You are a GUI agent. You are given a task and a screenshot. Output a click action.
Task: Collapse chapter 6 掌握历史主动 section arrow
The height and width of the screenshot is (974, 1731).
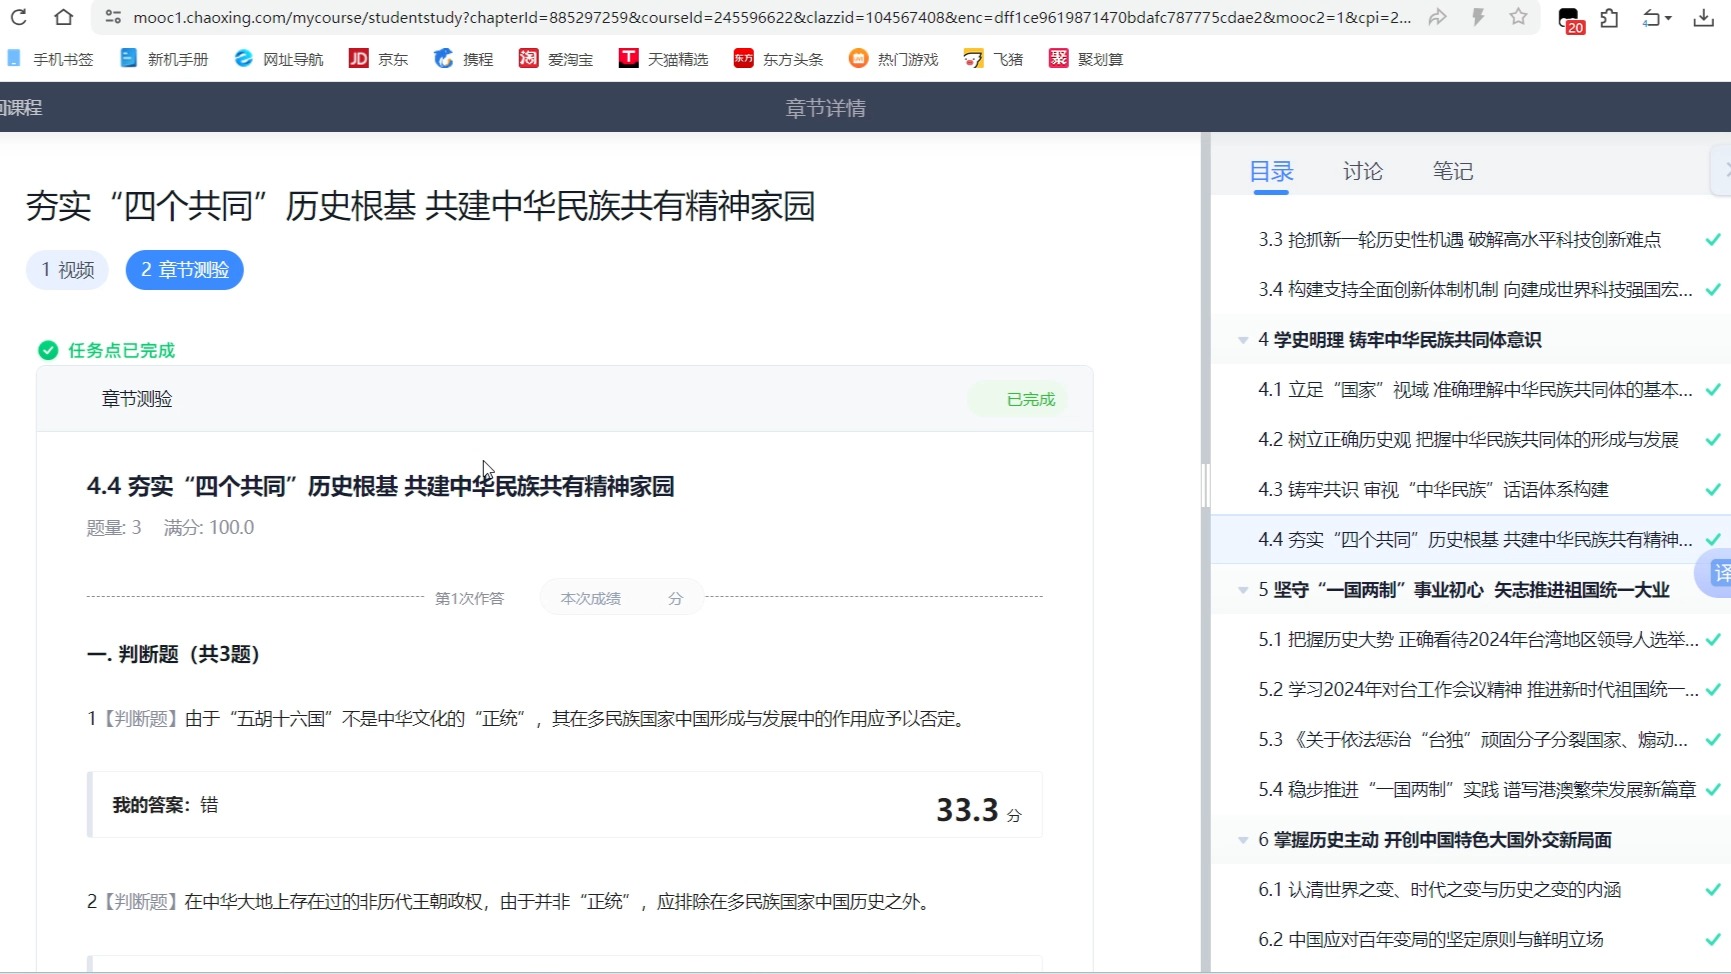[1243, 840]
